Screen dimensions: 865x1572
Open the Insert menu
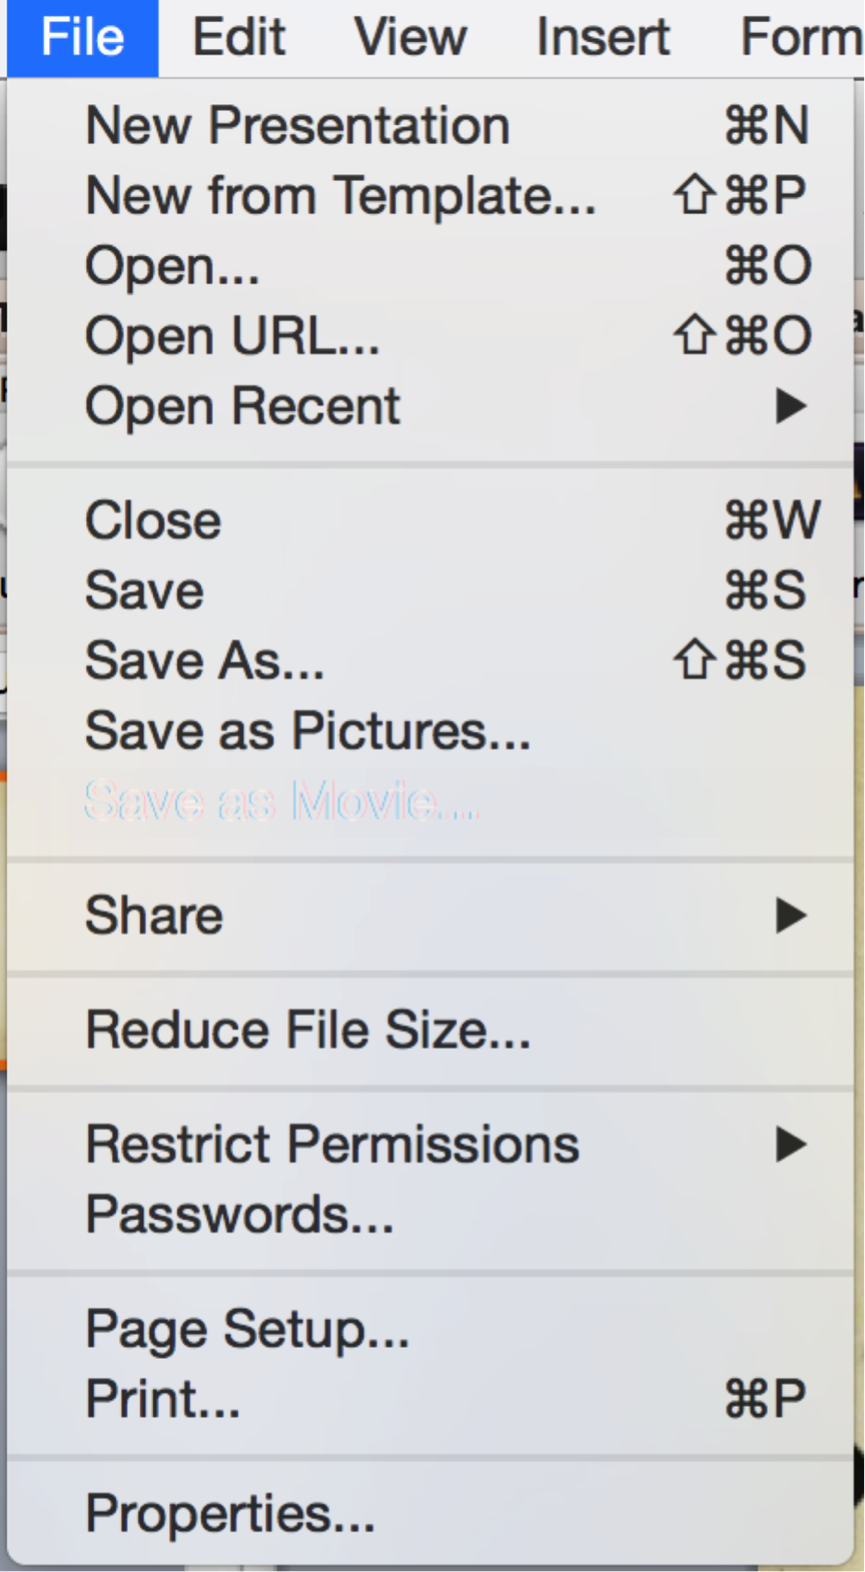[602, 38]
